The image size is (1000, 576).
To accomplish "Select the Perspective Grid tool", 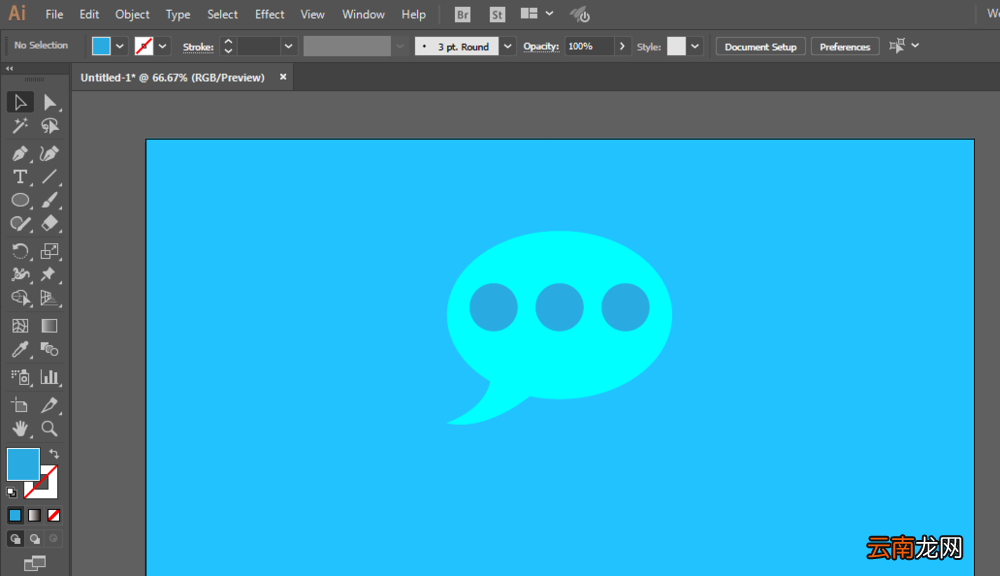I will point(49,298).
